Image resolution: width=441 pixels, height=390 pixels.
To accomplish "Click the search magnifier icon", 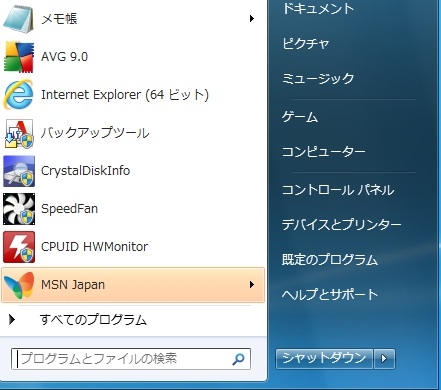I will (x=238, y=359).
